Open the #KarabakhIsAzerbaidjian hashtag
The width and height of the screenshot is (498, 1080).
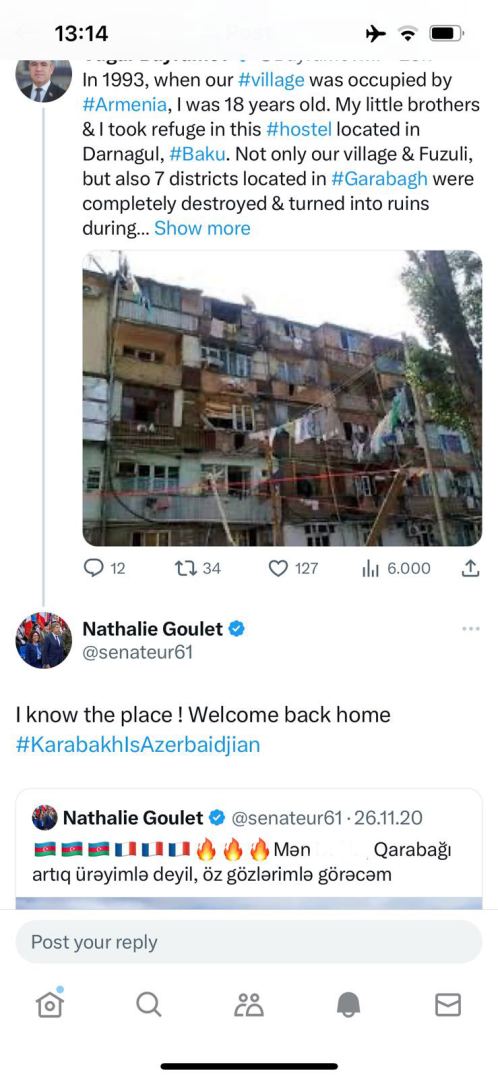coord(138,745)
